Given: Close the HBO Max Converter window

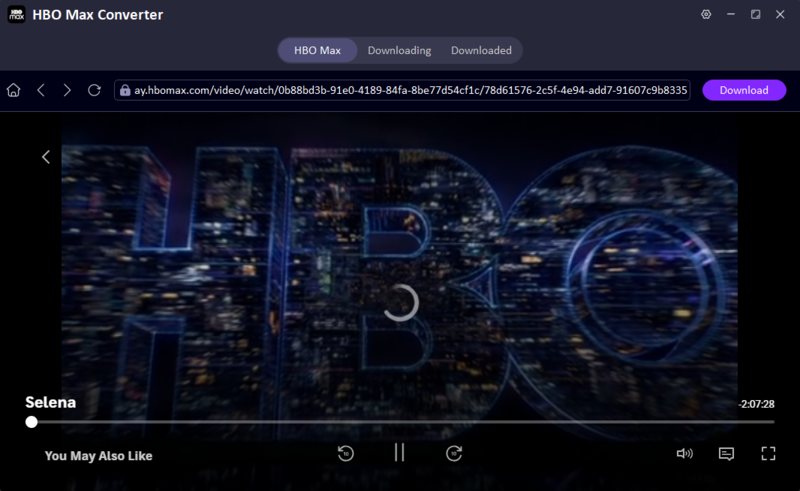Looking at the screenshot, I should [780, 14].
